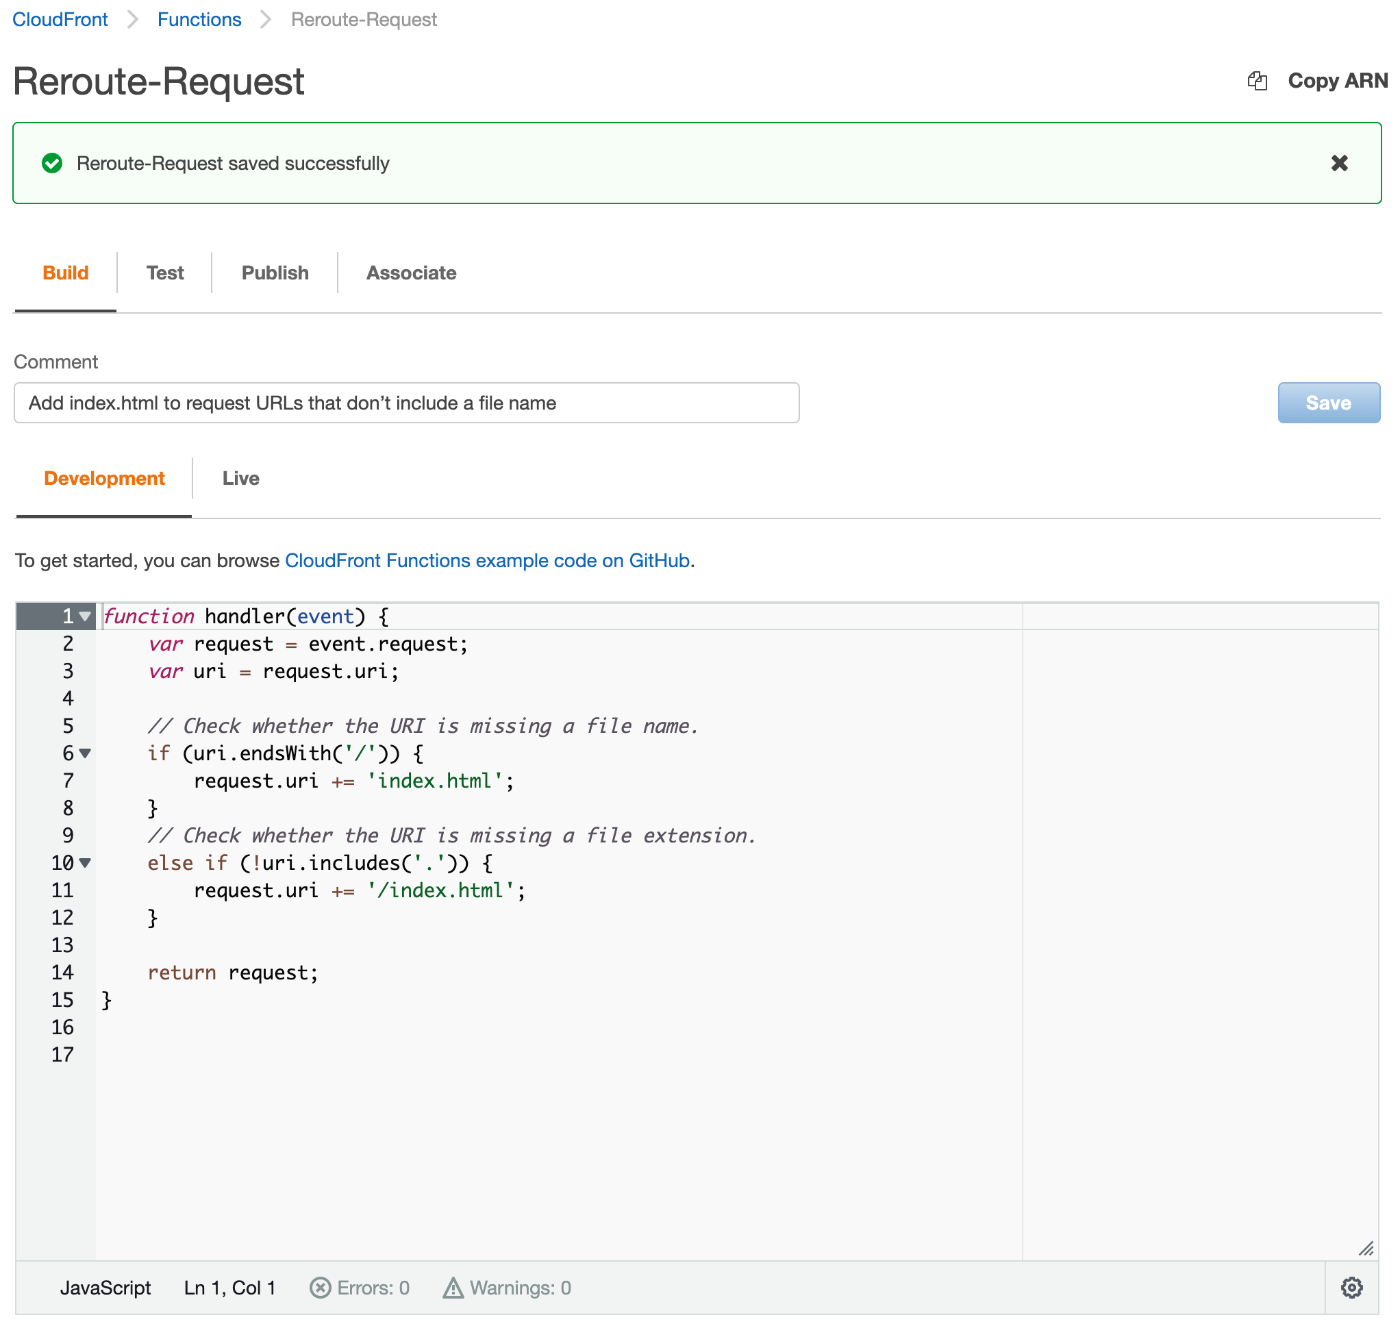Select the Live stage tab

pyautogui.click(x=241, y=479)
